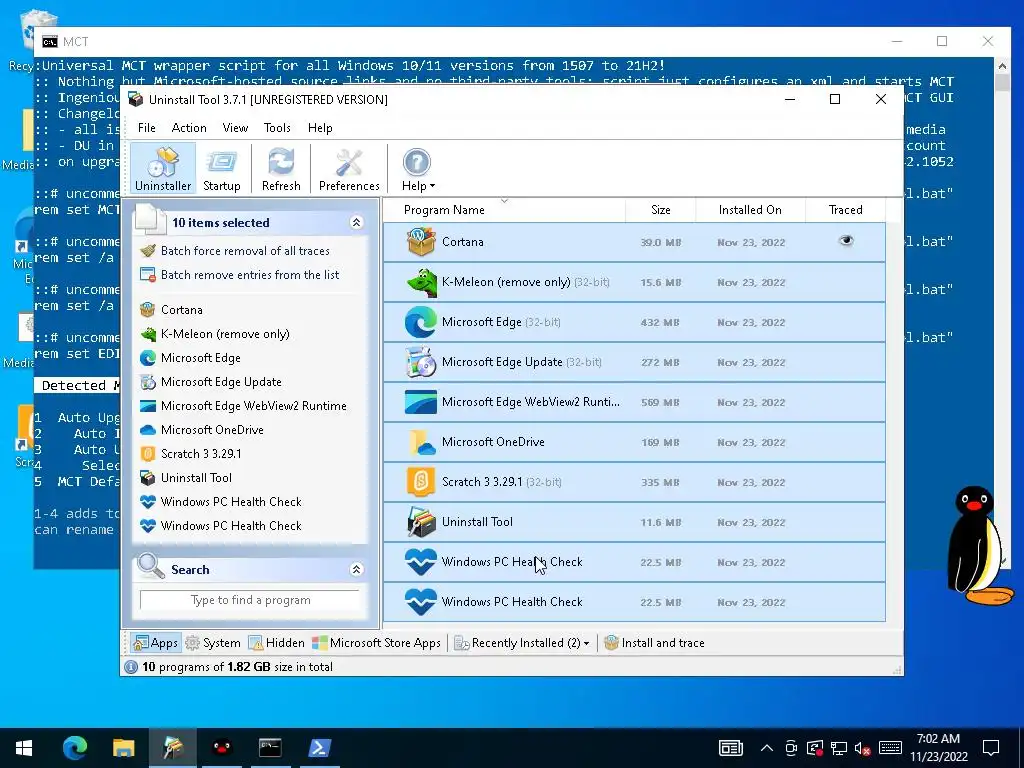
Task: Open the Help menu in menu bar
Action: (x=320, y=128)
